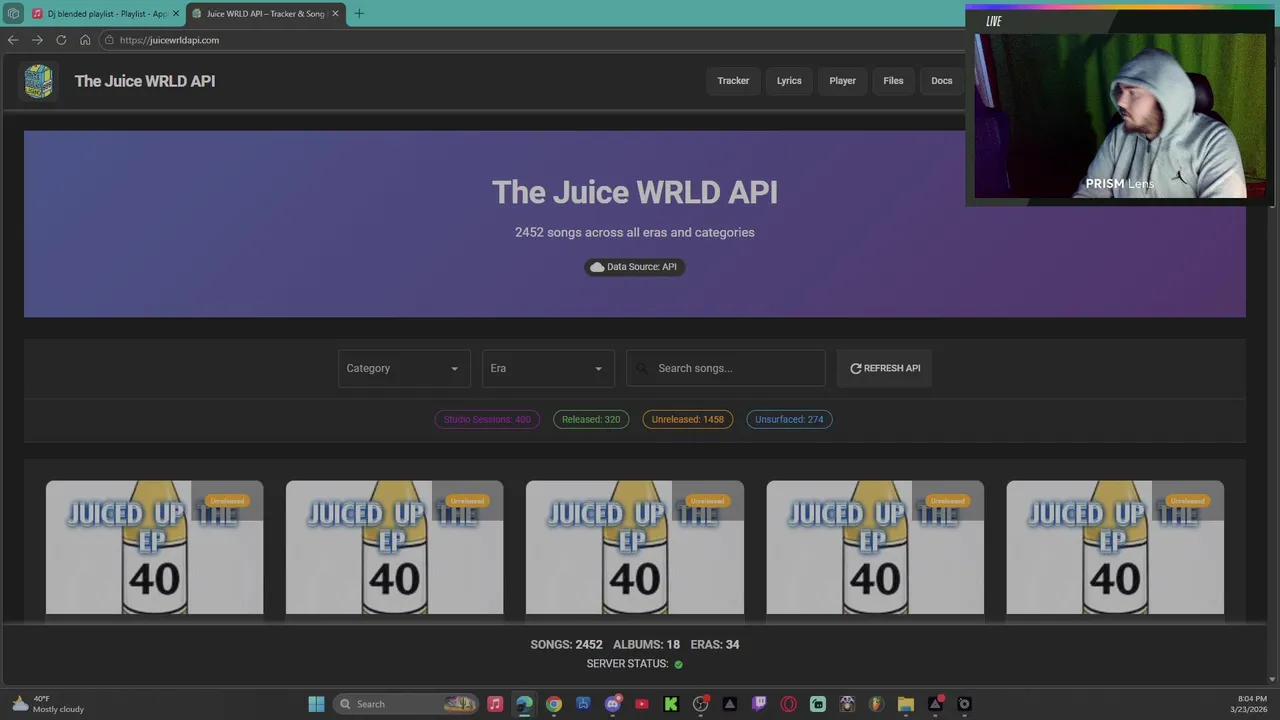The height and width of the screenshot is (720, 1280).
Task: Open OBS Studio from the taskbar
Action: click(700, 704)
